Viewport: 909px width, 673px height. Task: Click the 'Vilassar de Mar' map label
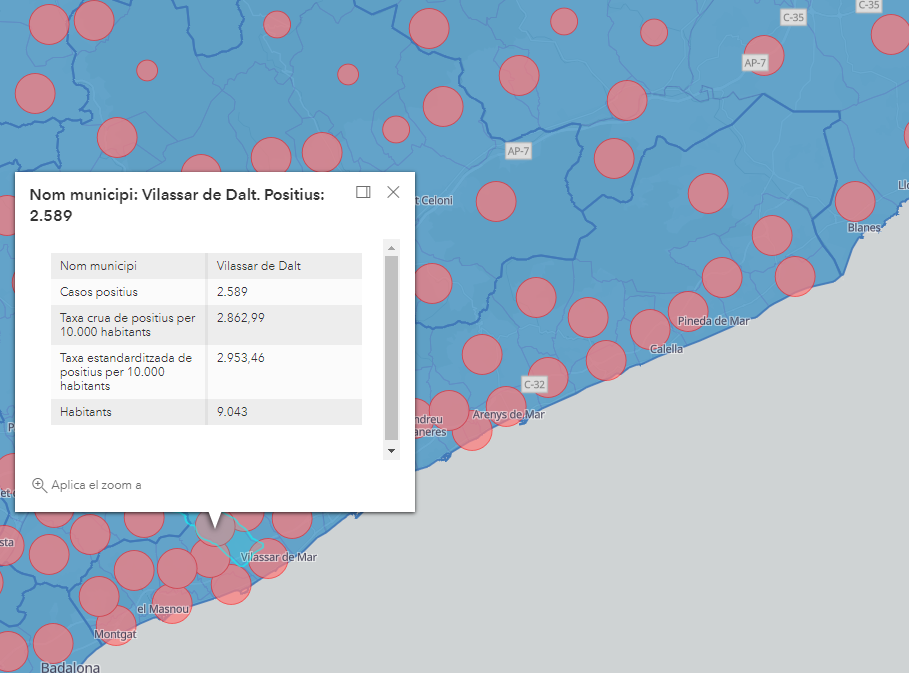279,557
